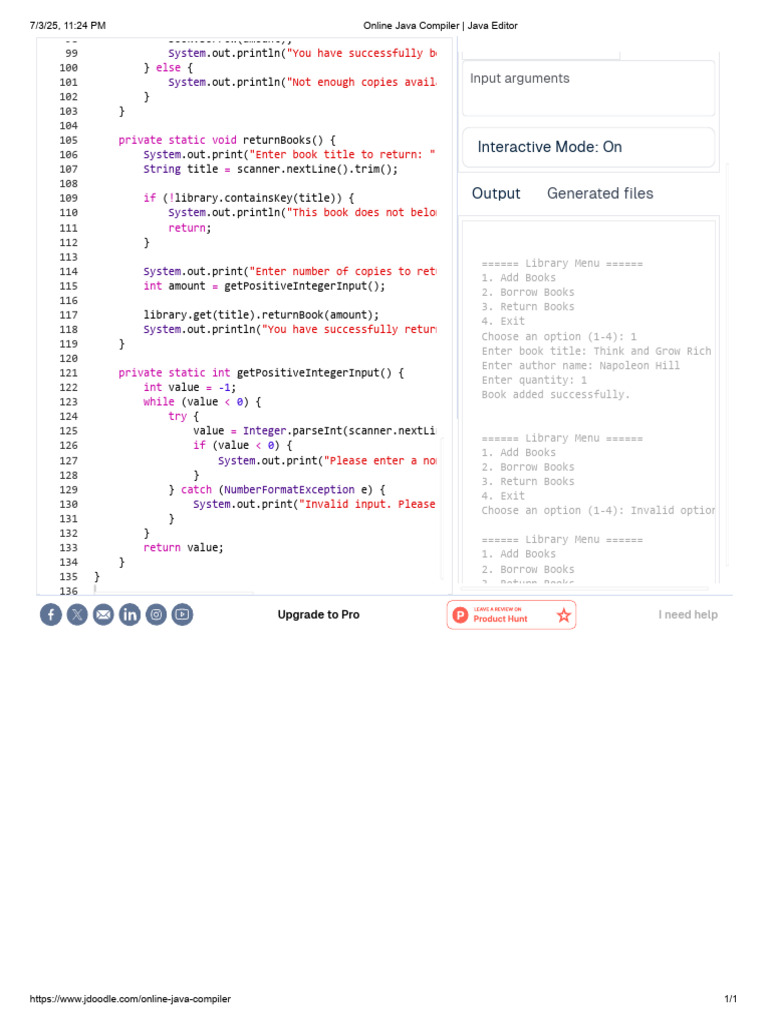Open the Instagram icon

[x=156, y=615]
